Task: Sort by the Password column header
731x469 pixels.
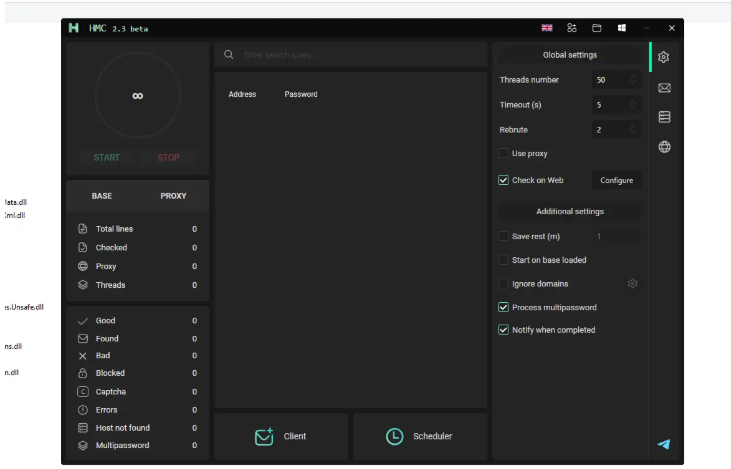Action: pyautogui.click(x=301, y=94)
